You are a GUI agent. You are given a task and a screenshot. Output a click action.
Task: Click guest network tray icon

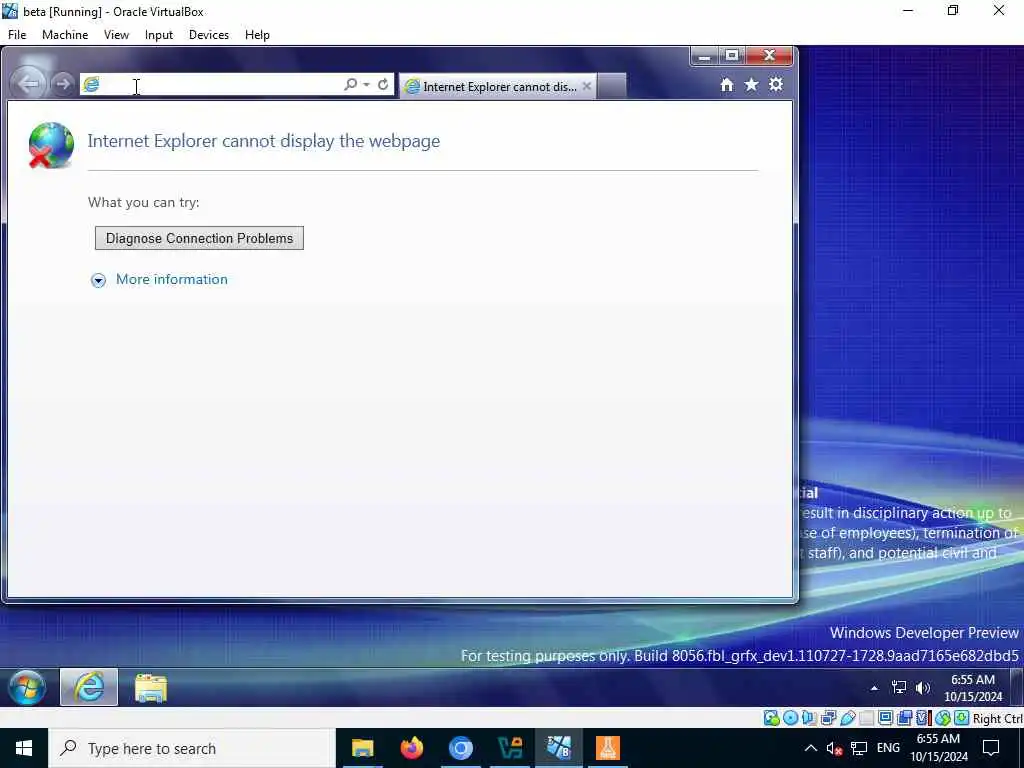[x=899, y=687]
